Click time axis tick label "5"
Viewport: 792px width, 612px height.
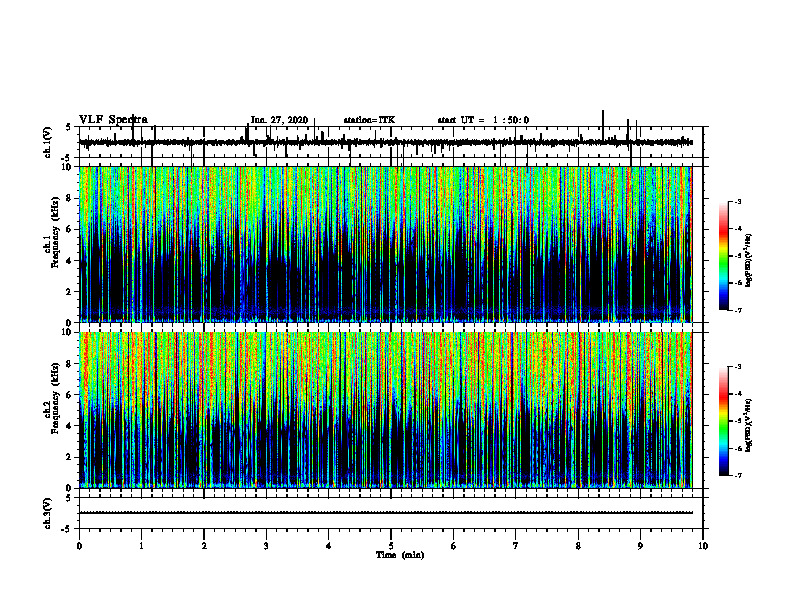coord(391,546)
